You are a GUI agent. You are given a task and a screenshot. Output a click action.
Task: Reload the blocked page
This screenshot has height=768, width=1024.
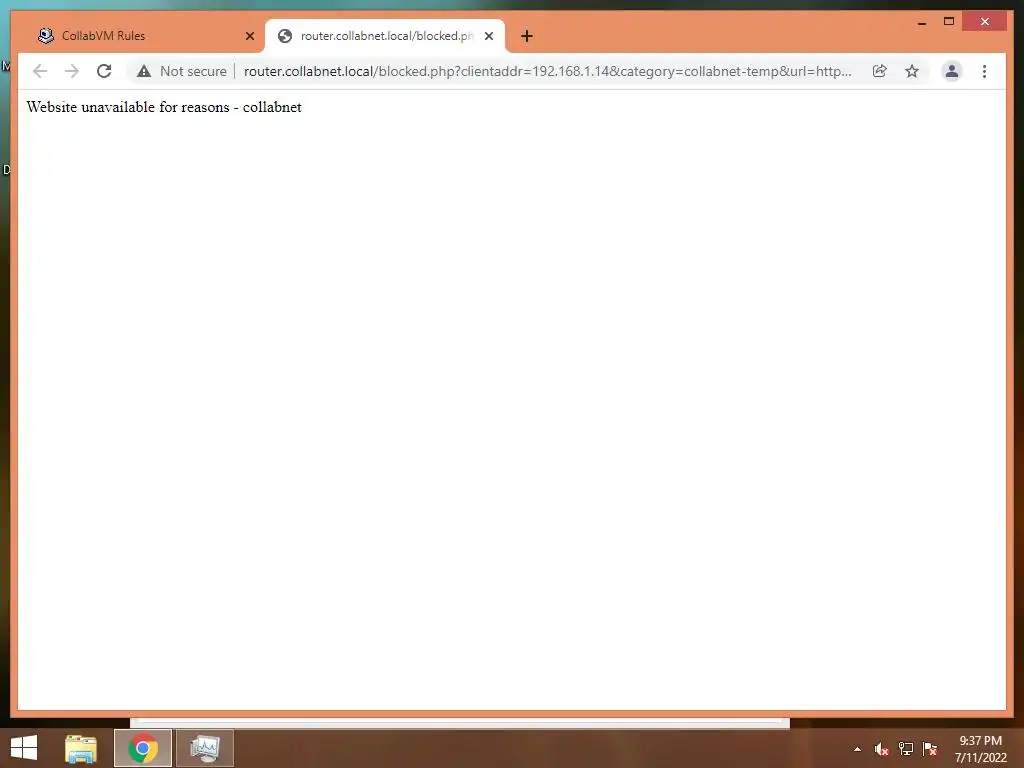click(x=104, y=71)
